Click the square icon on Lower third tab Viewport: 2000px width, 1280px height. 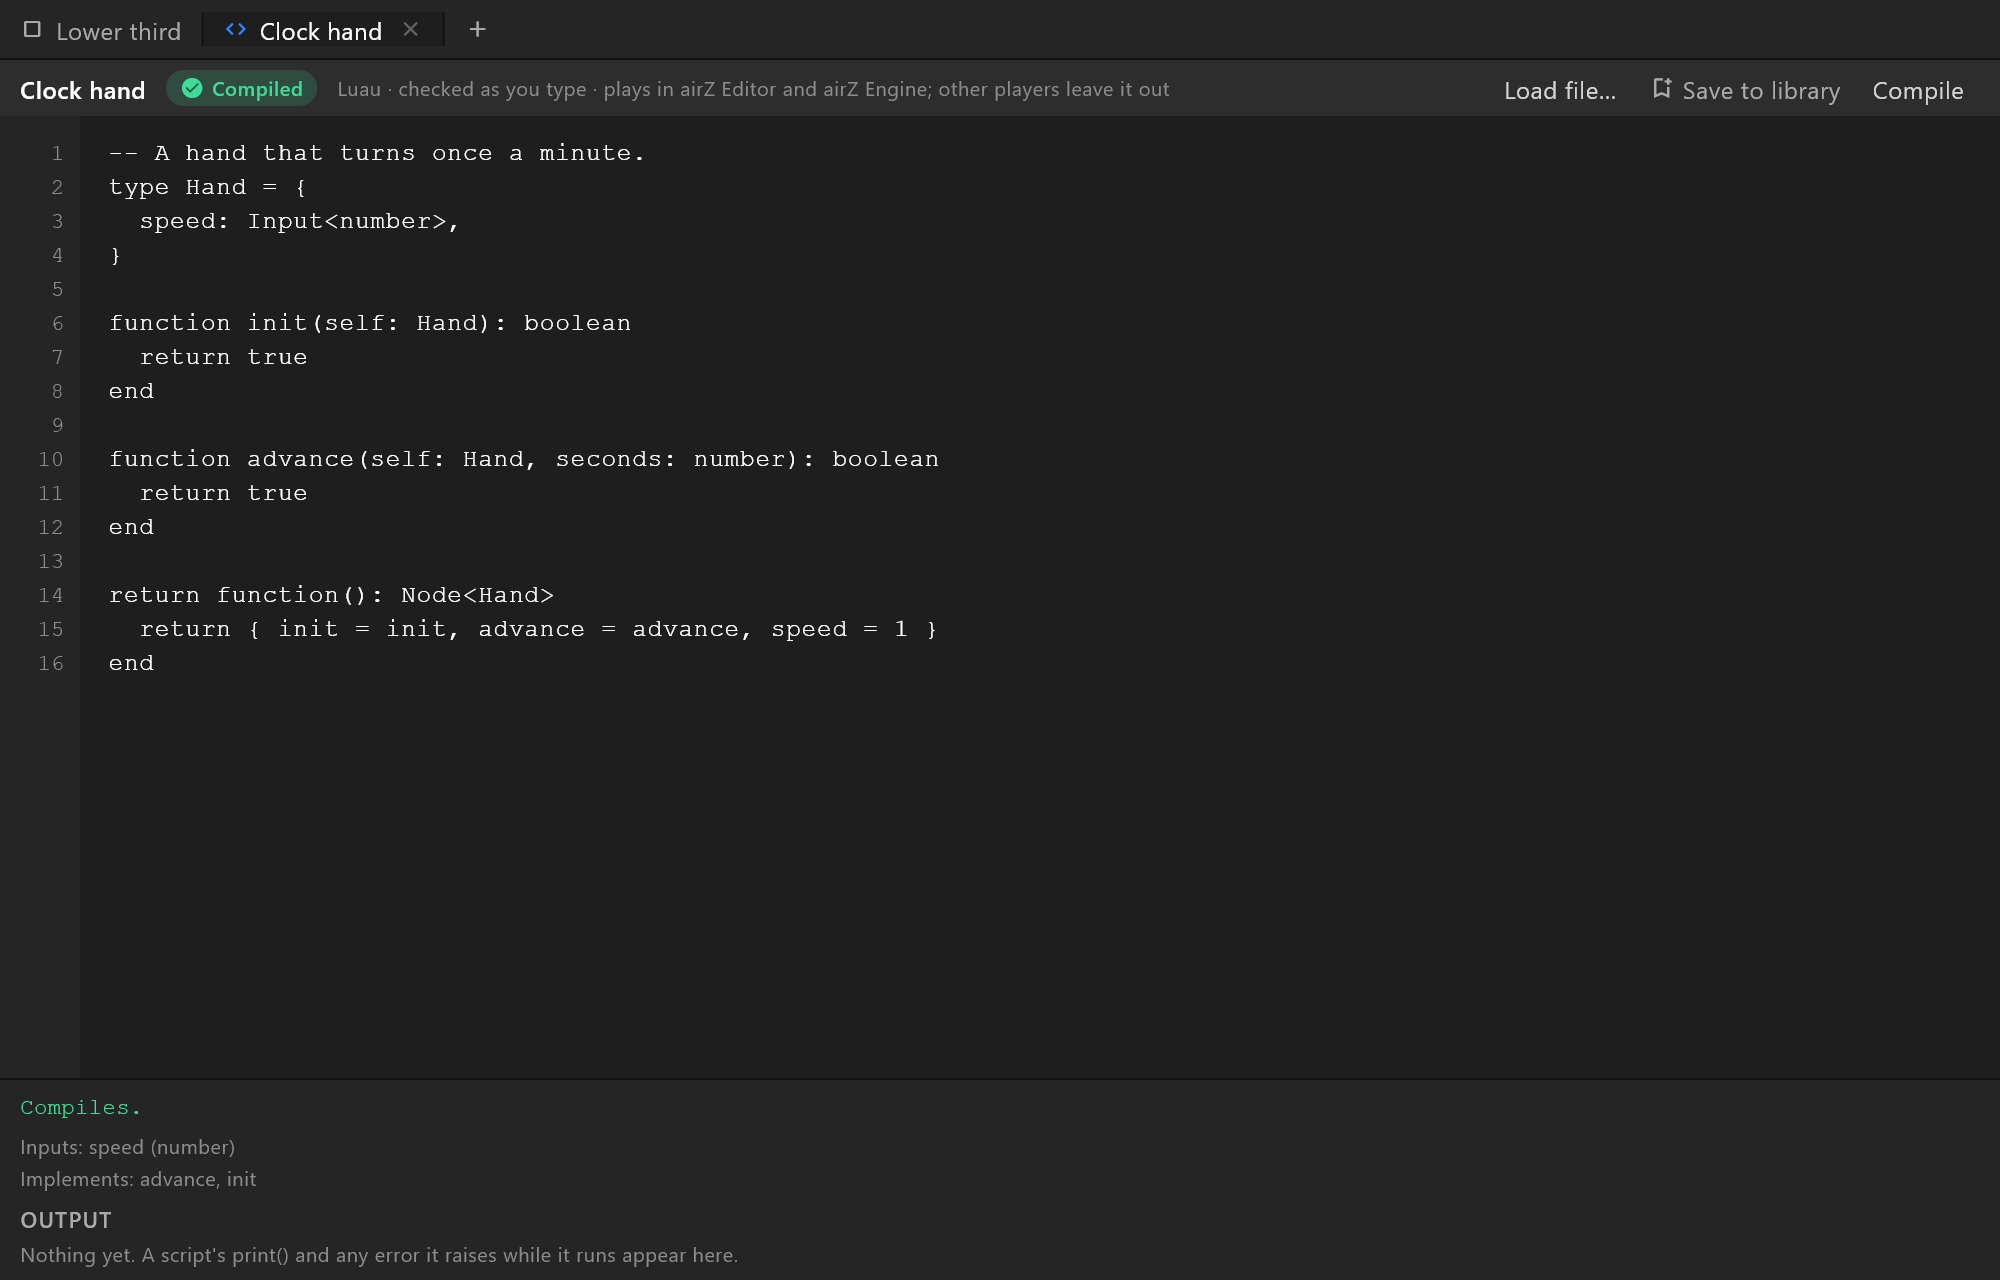pos(32,30)
